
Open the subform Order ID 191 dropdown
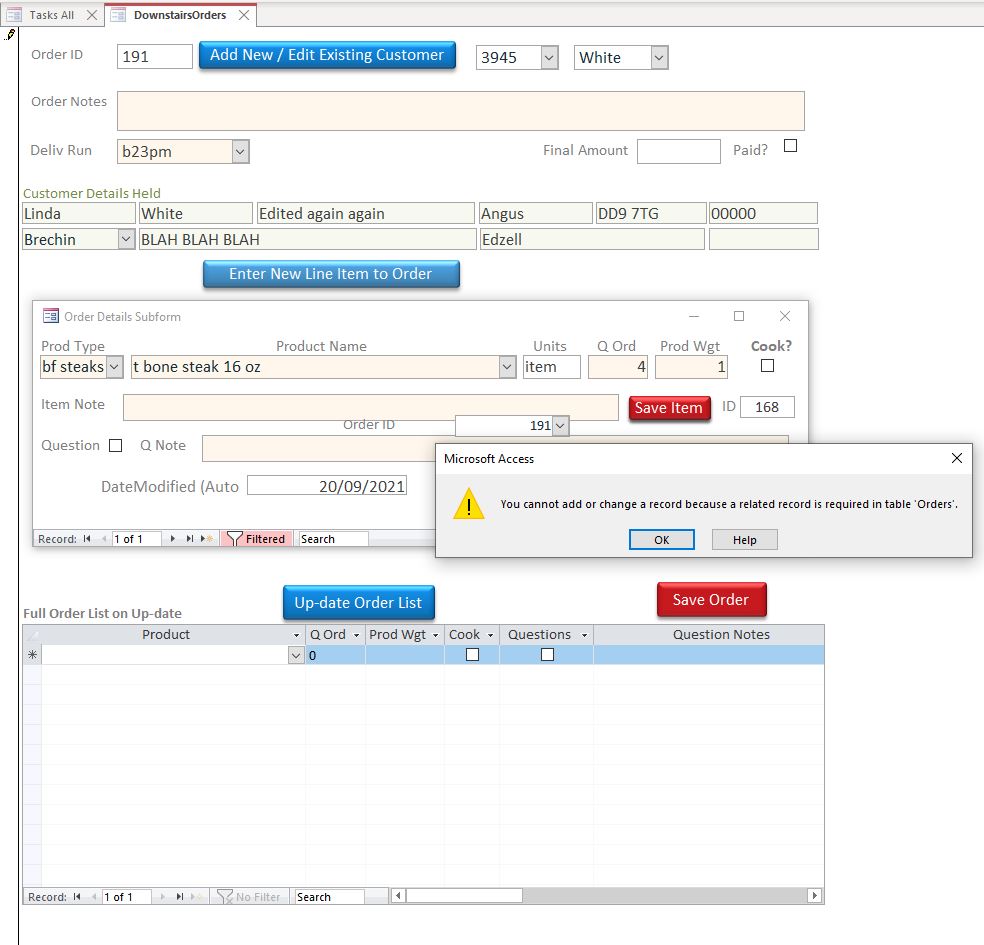pos(561,425)
